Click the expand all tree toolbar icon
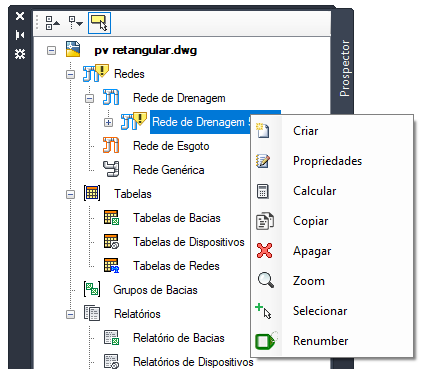 pyautogui.click(x=52, y=23)
